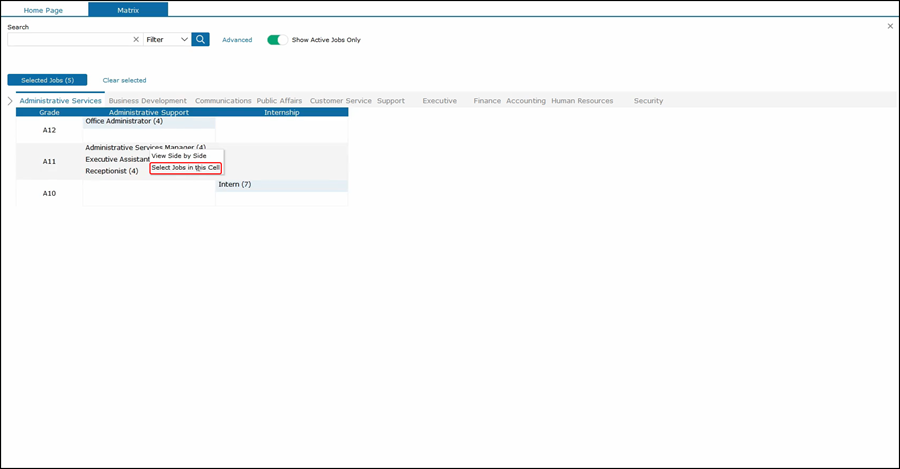Screen dimensions: 900x469
Task: Choose View Side by Side option
Action: (179, 156)
